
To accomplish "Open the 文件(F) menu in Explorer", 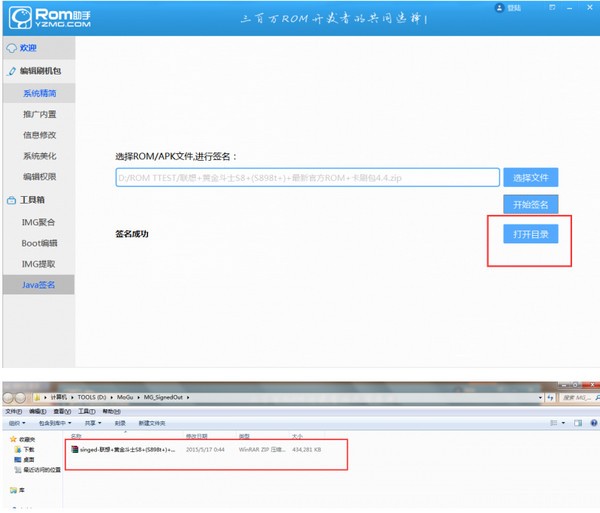I will [x=13, y=412].
